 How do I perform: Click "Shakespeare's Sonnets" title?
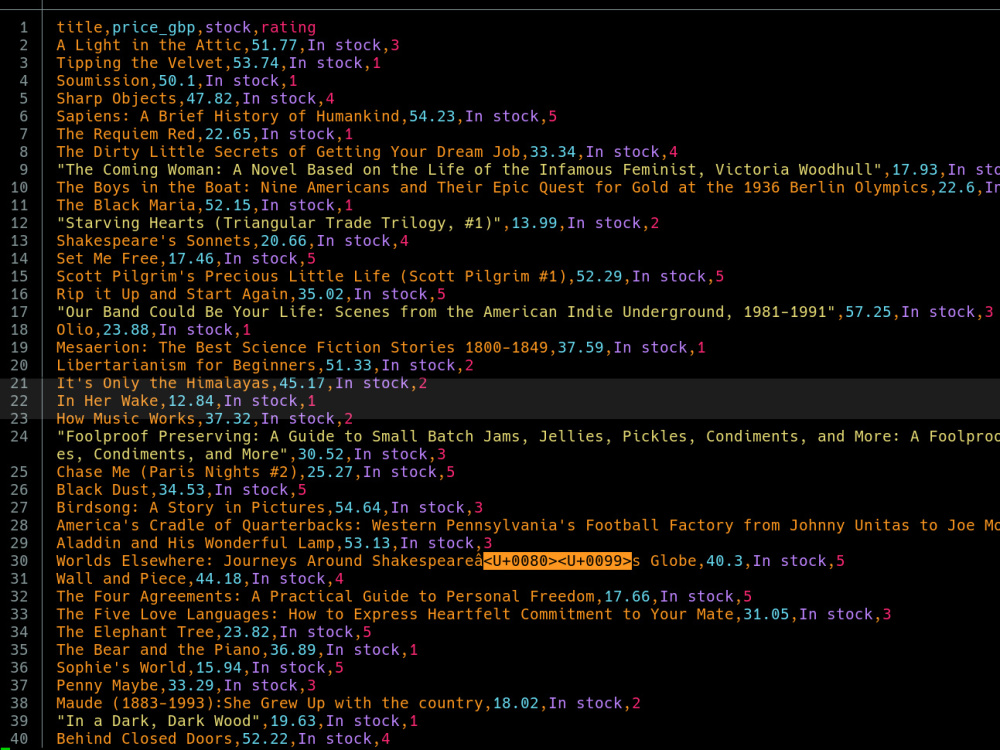point(154,242)
